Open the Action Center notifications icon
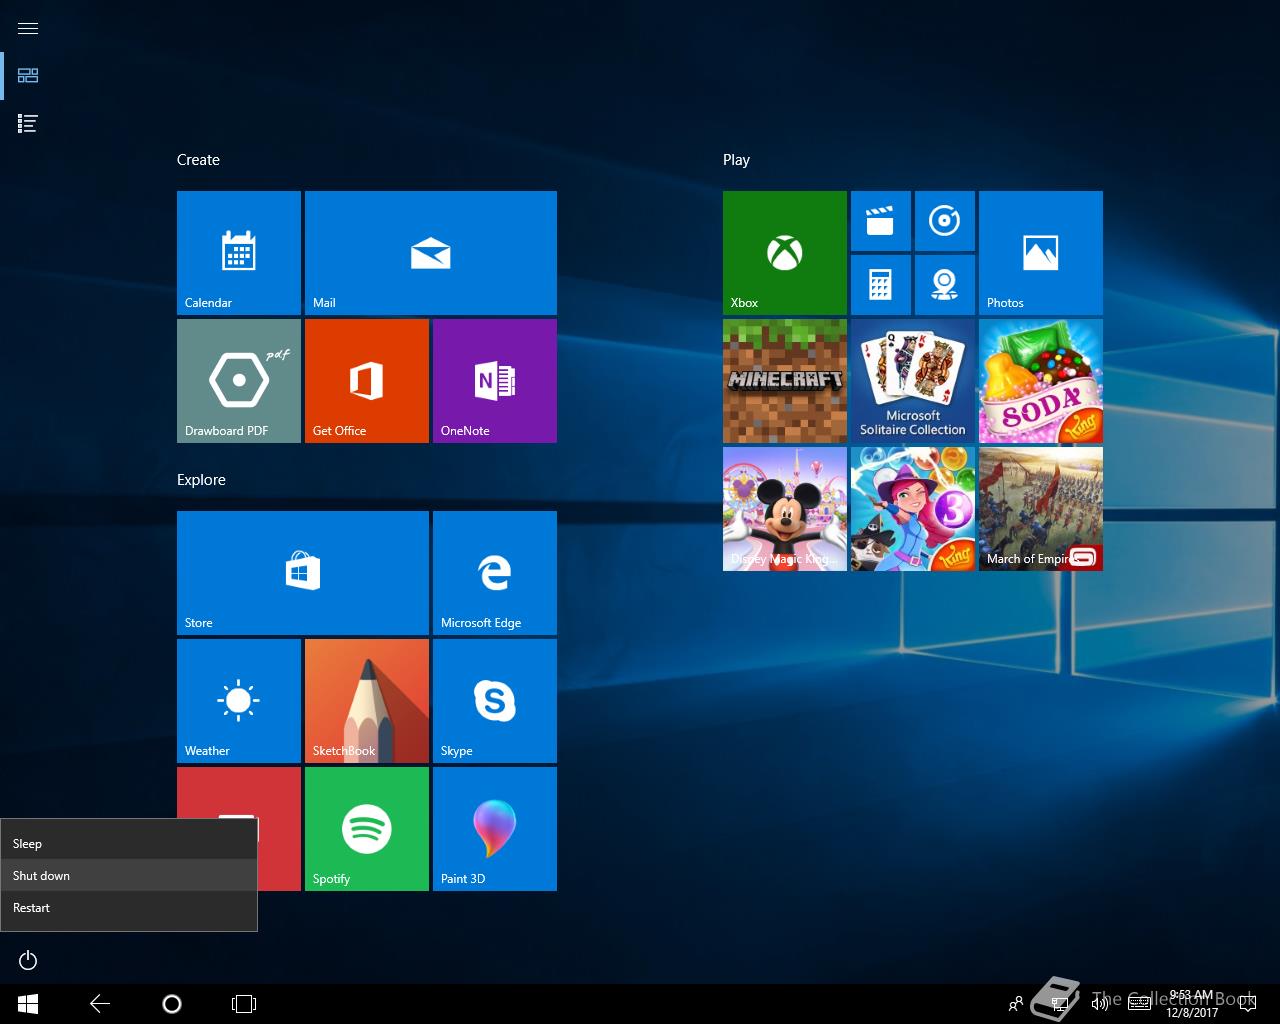The width and height of the screenshot is (1280, 1024). coord(1247,1004)
